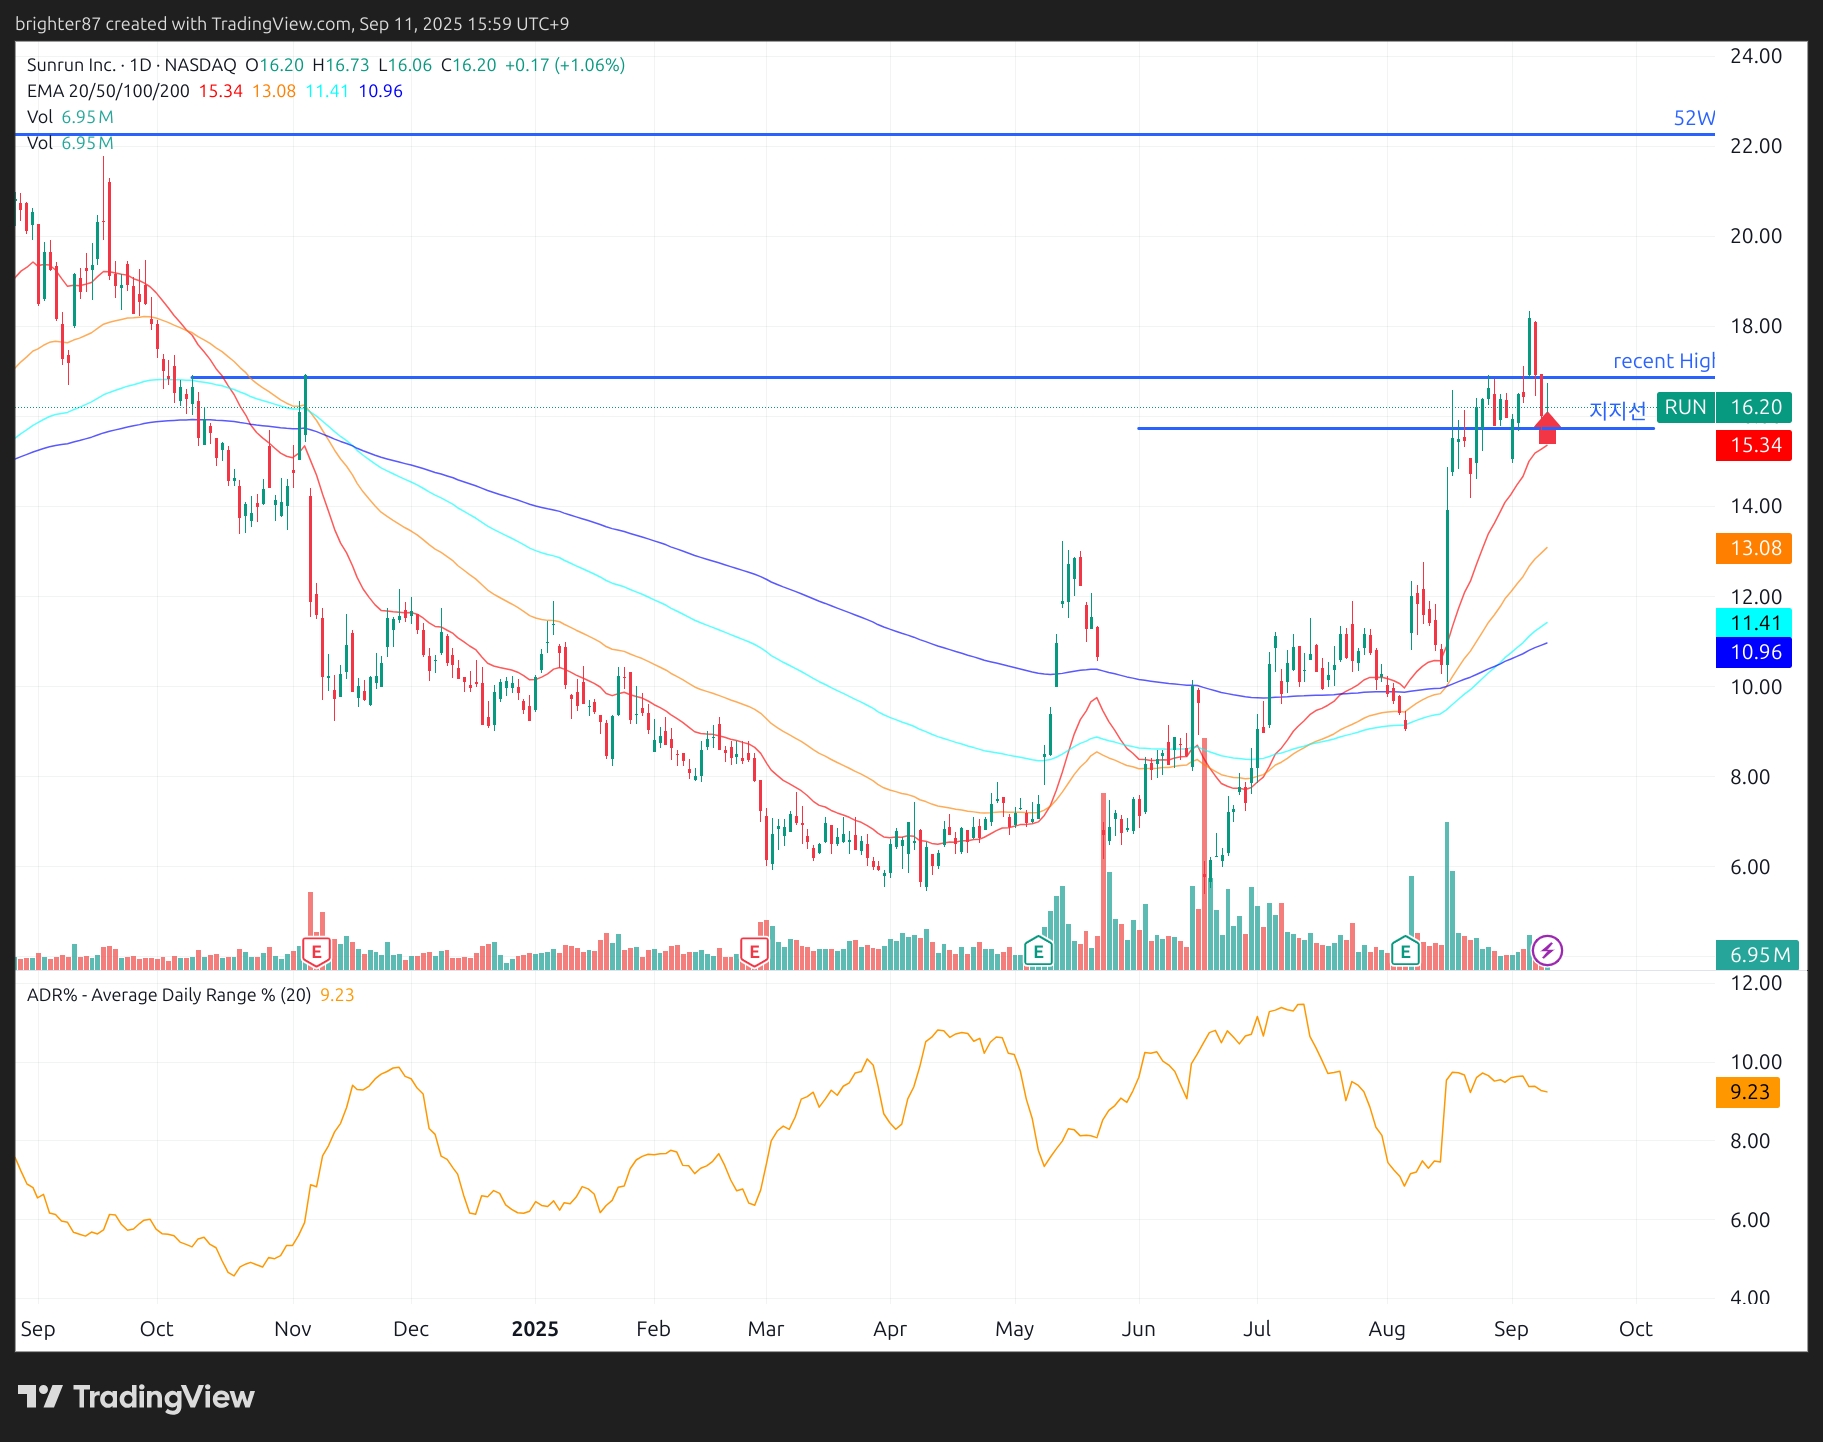Click the orange 13.08 EMA price label
The image size is (1823, 1442).
tap(1754, 548)
